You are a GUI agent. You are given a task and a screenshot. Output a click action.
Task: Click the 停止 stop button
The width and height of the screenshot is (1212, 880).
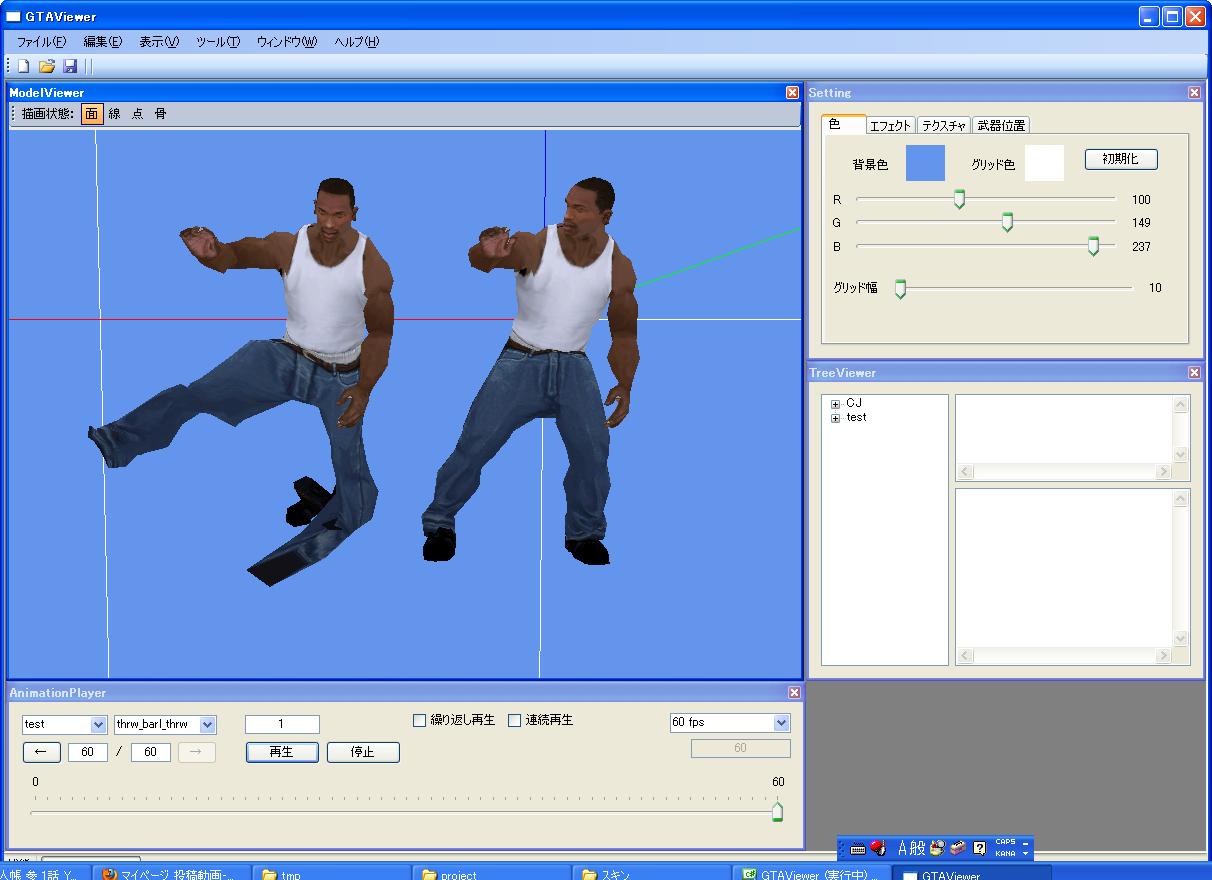pyautogui.click(x=363, y=752)
